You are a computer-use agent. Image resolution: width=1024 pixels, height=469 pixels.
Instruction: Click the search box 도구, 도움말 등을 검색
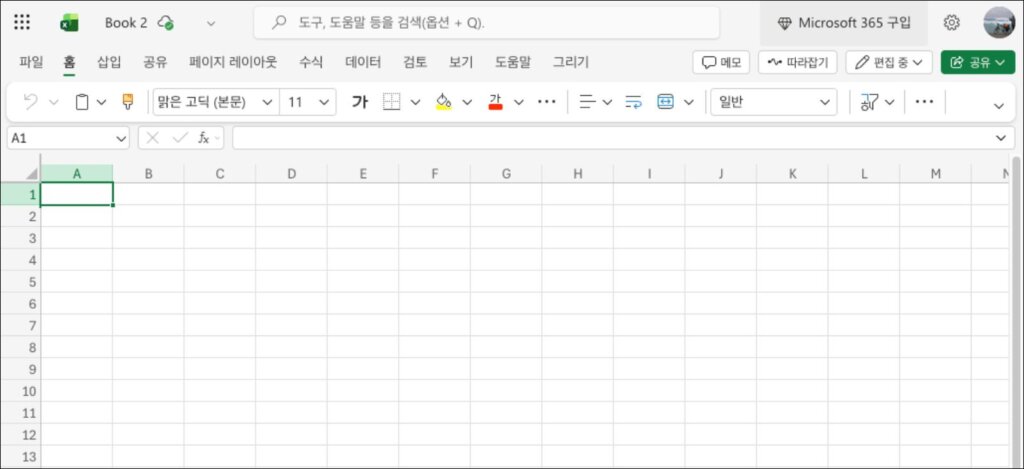coord(487,23)
